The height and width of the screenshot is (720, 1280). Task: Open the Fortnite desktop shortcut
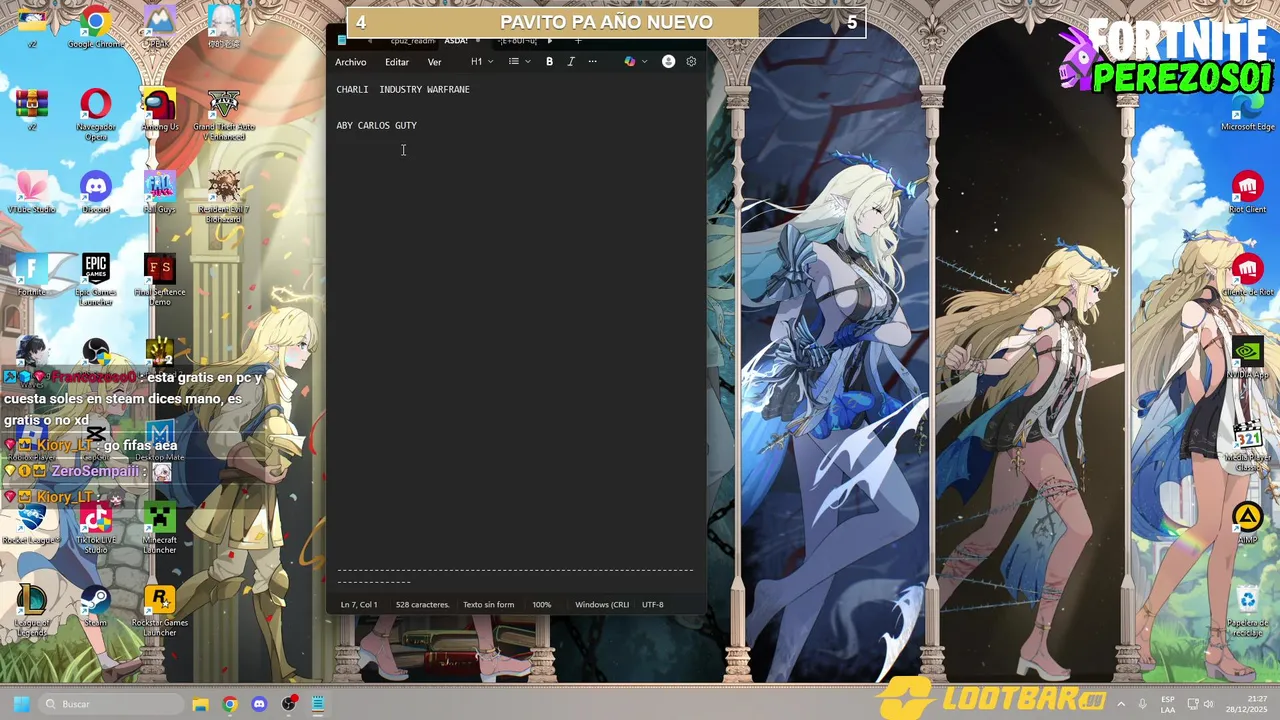click(x=32, y=275)
